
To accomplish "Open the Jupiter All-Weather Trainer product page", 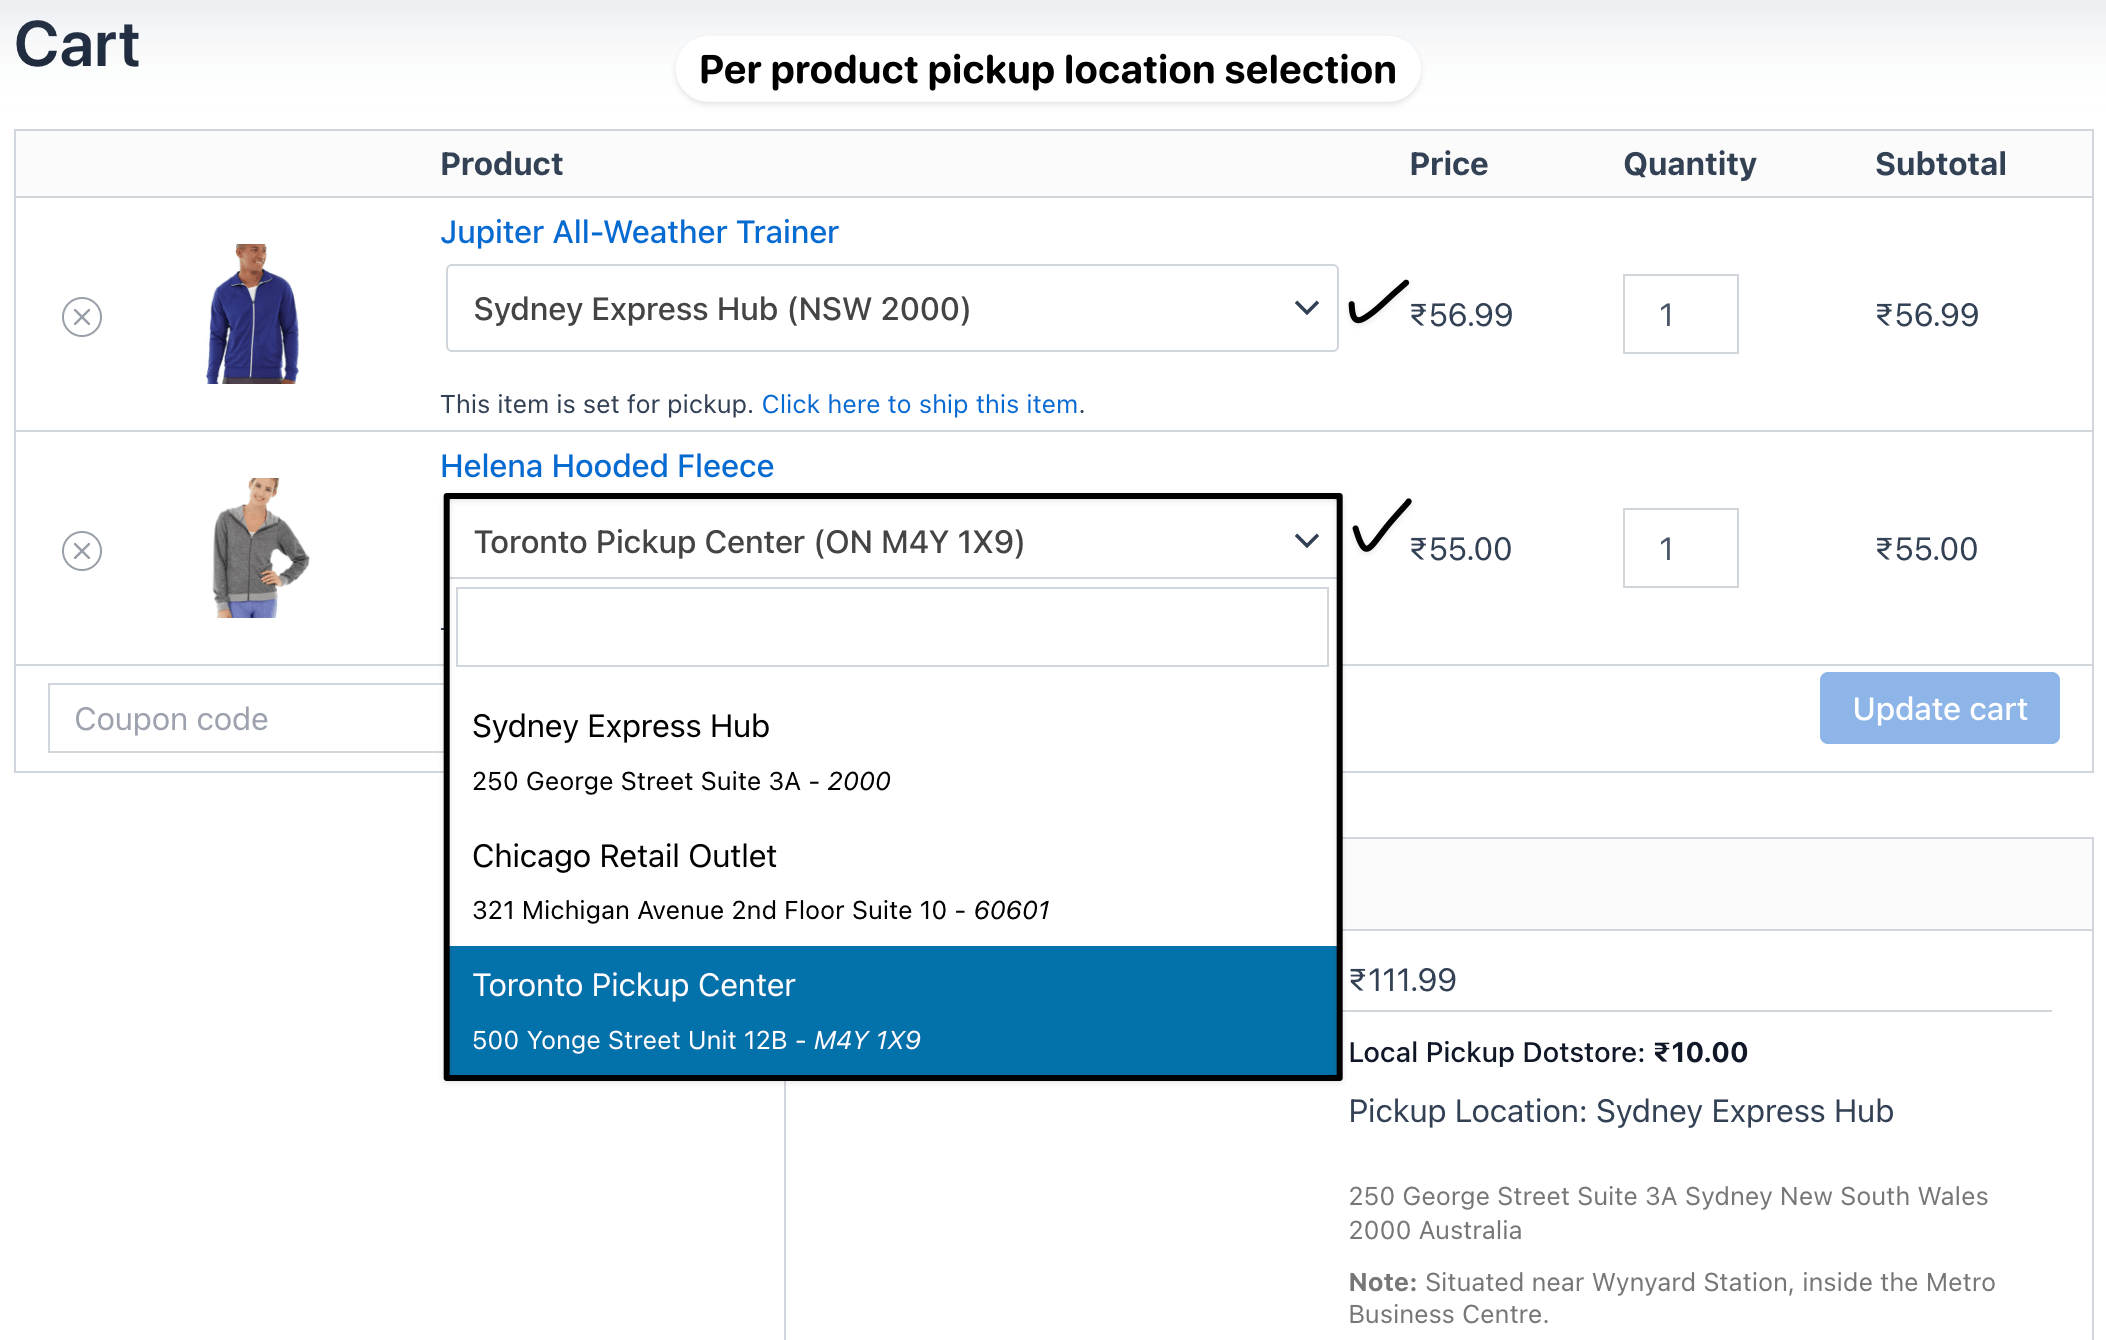I will (x=639, y=231).
